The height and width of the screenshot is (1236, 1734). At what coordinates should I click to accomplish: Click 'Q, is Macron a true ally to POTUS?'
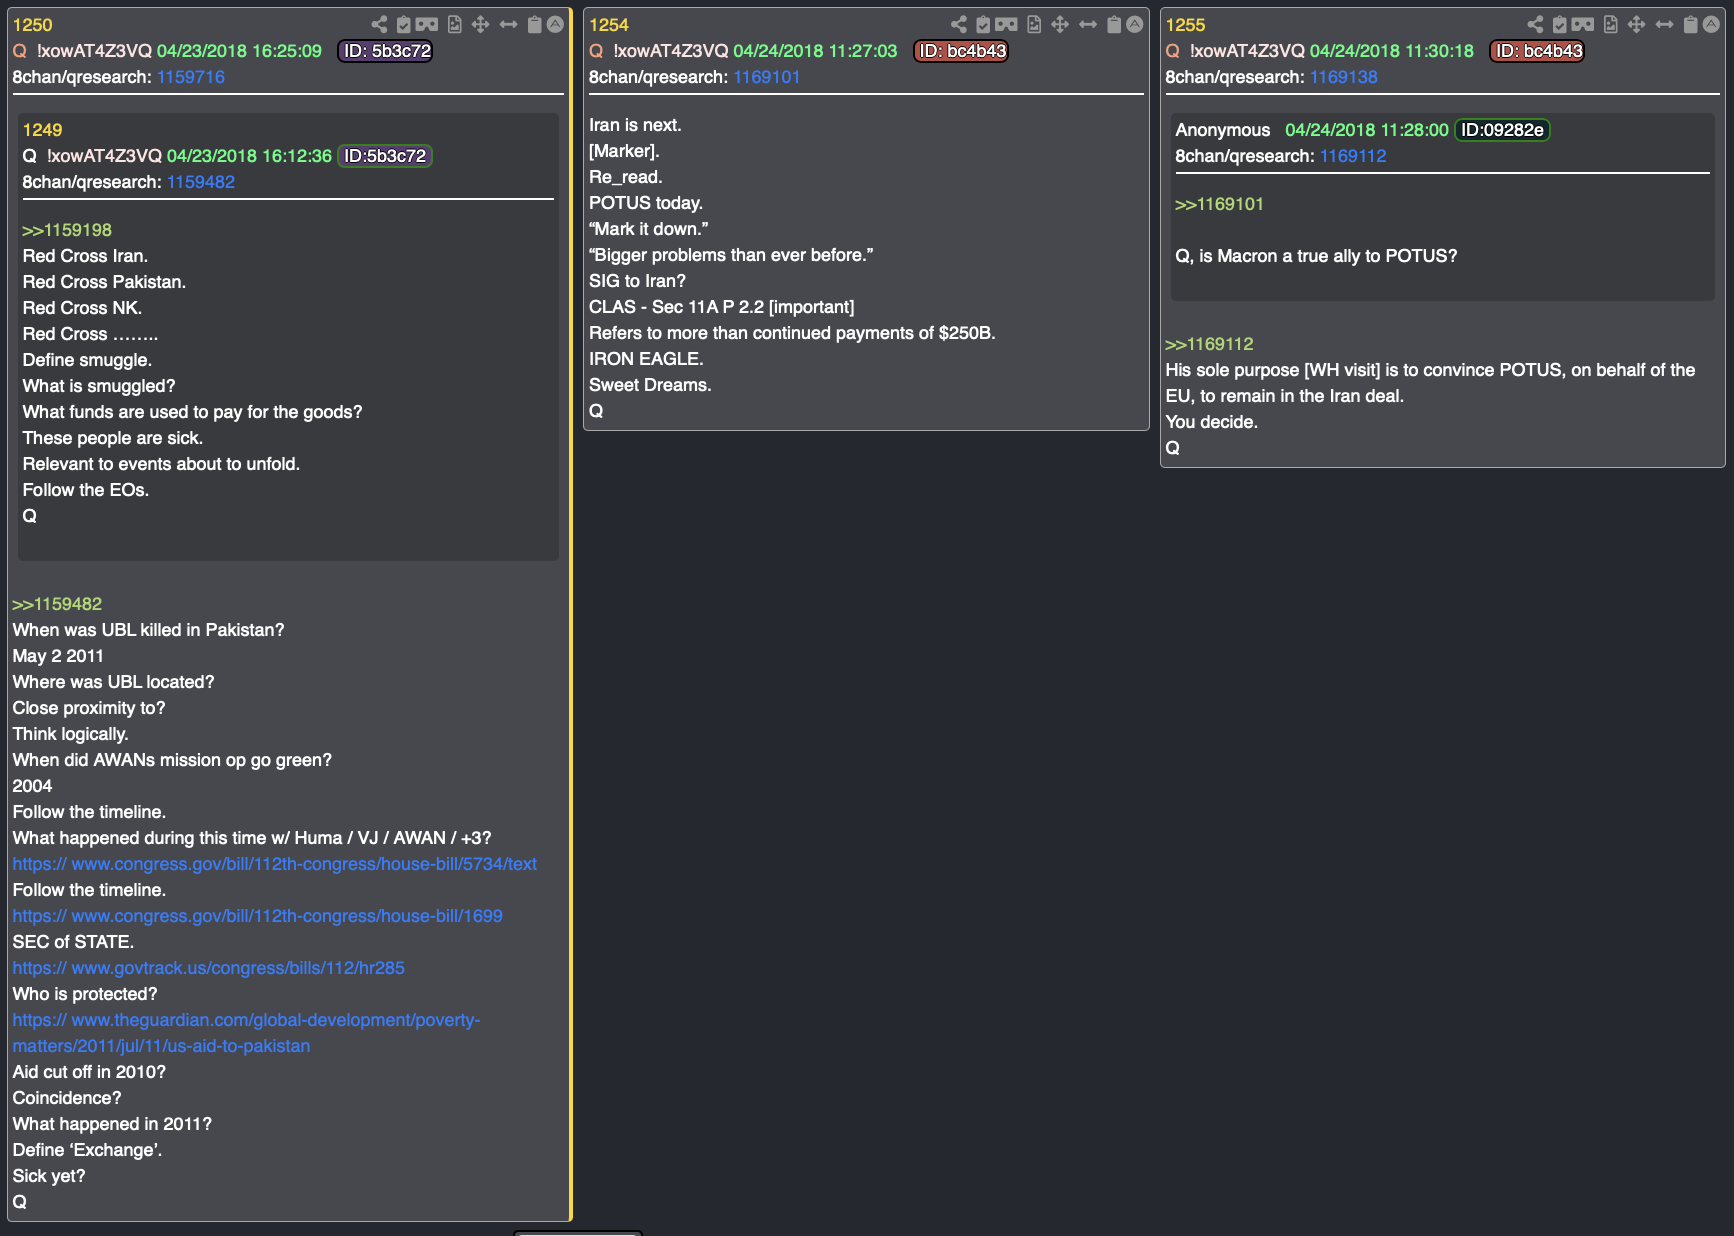click(x=1316, y=256)
